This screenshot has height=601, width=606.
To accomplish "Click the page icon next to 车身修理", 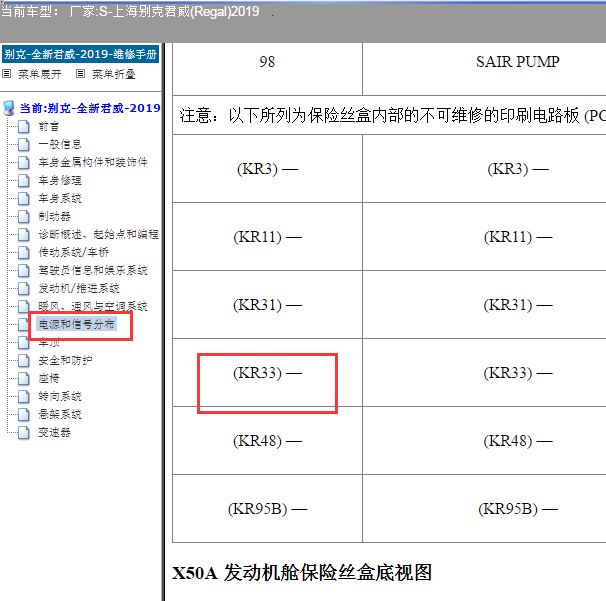I will pyautogui.click(x=24, y=180).
